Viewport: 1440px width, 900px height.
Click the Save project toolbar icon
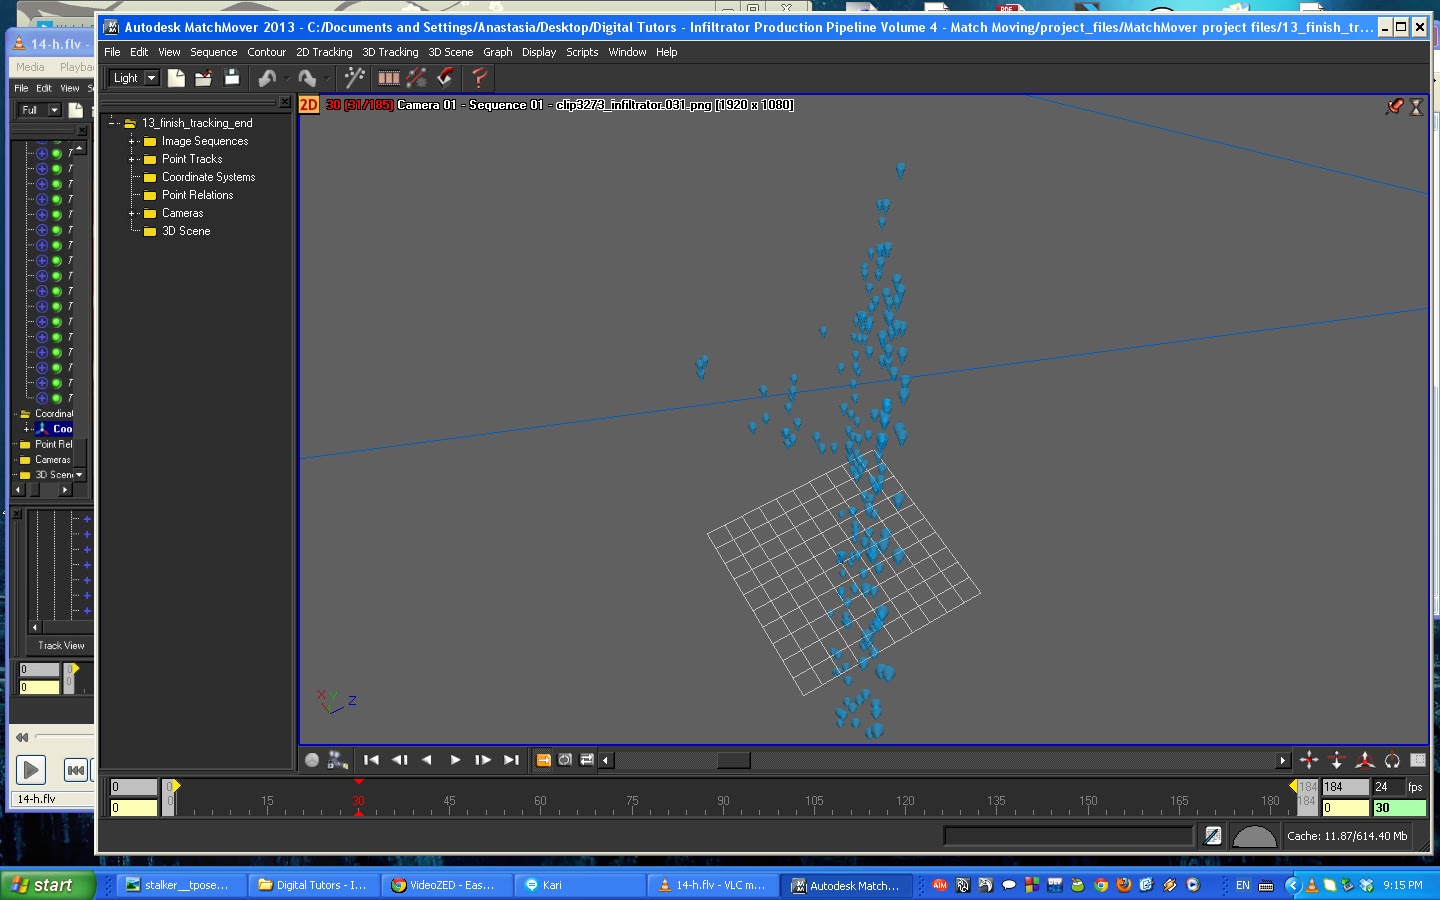(x=232, y=77)
